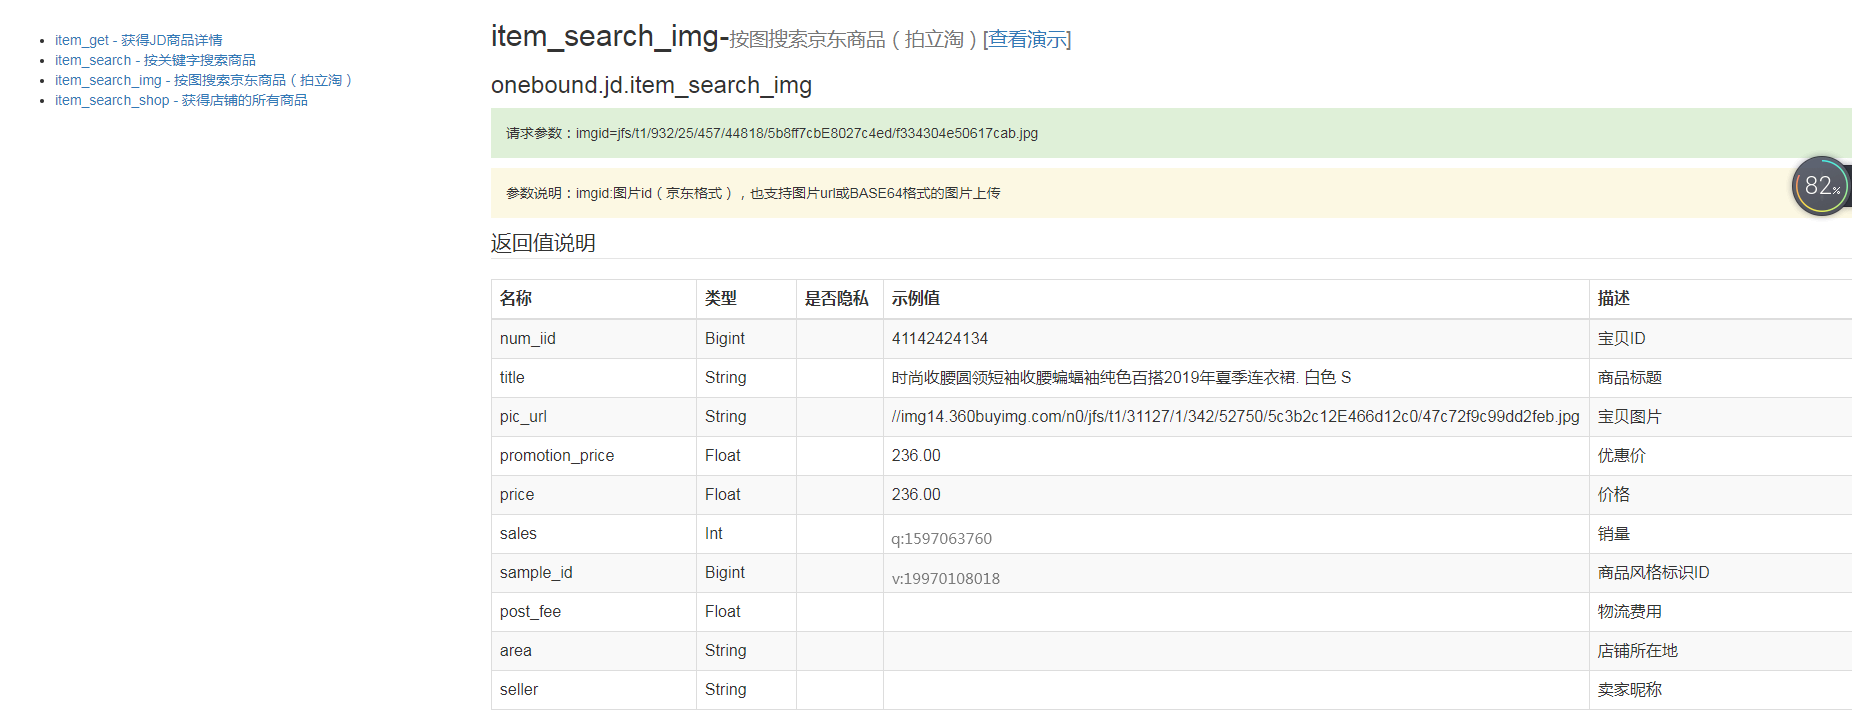This screenshot has height=726, width=1852.
Task: Click the 返回值说明 section heading
Action: [543, 243]
